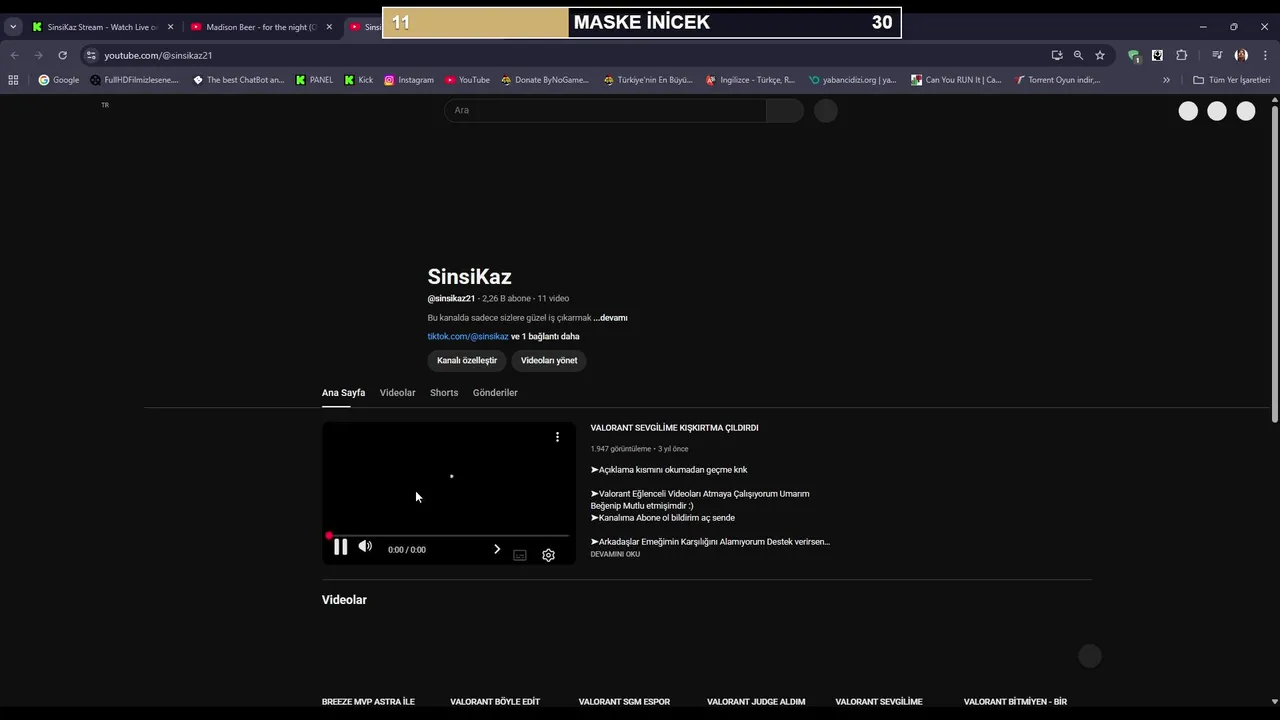Open Instagram bookmark
Viewport: 1280px width, 720px height.
[408, 80]
